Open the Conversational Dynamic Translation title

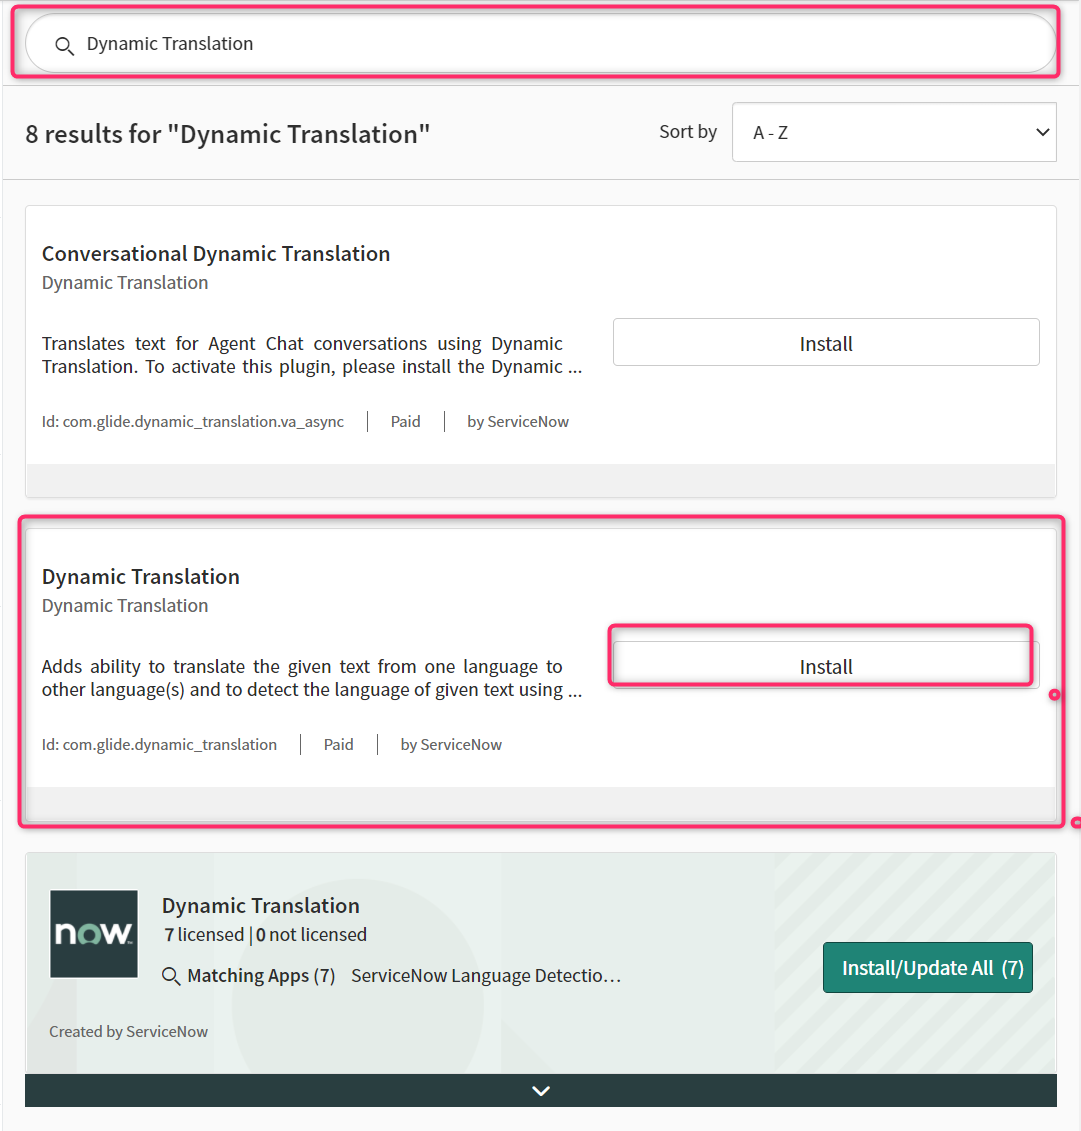[x=216, y=253]
